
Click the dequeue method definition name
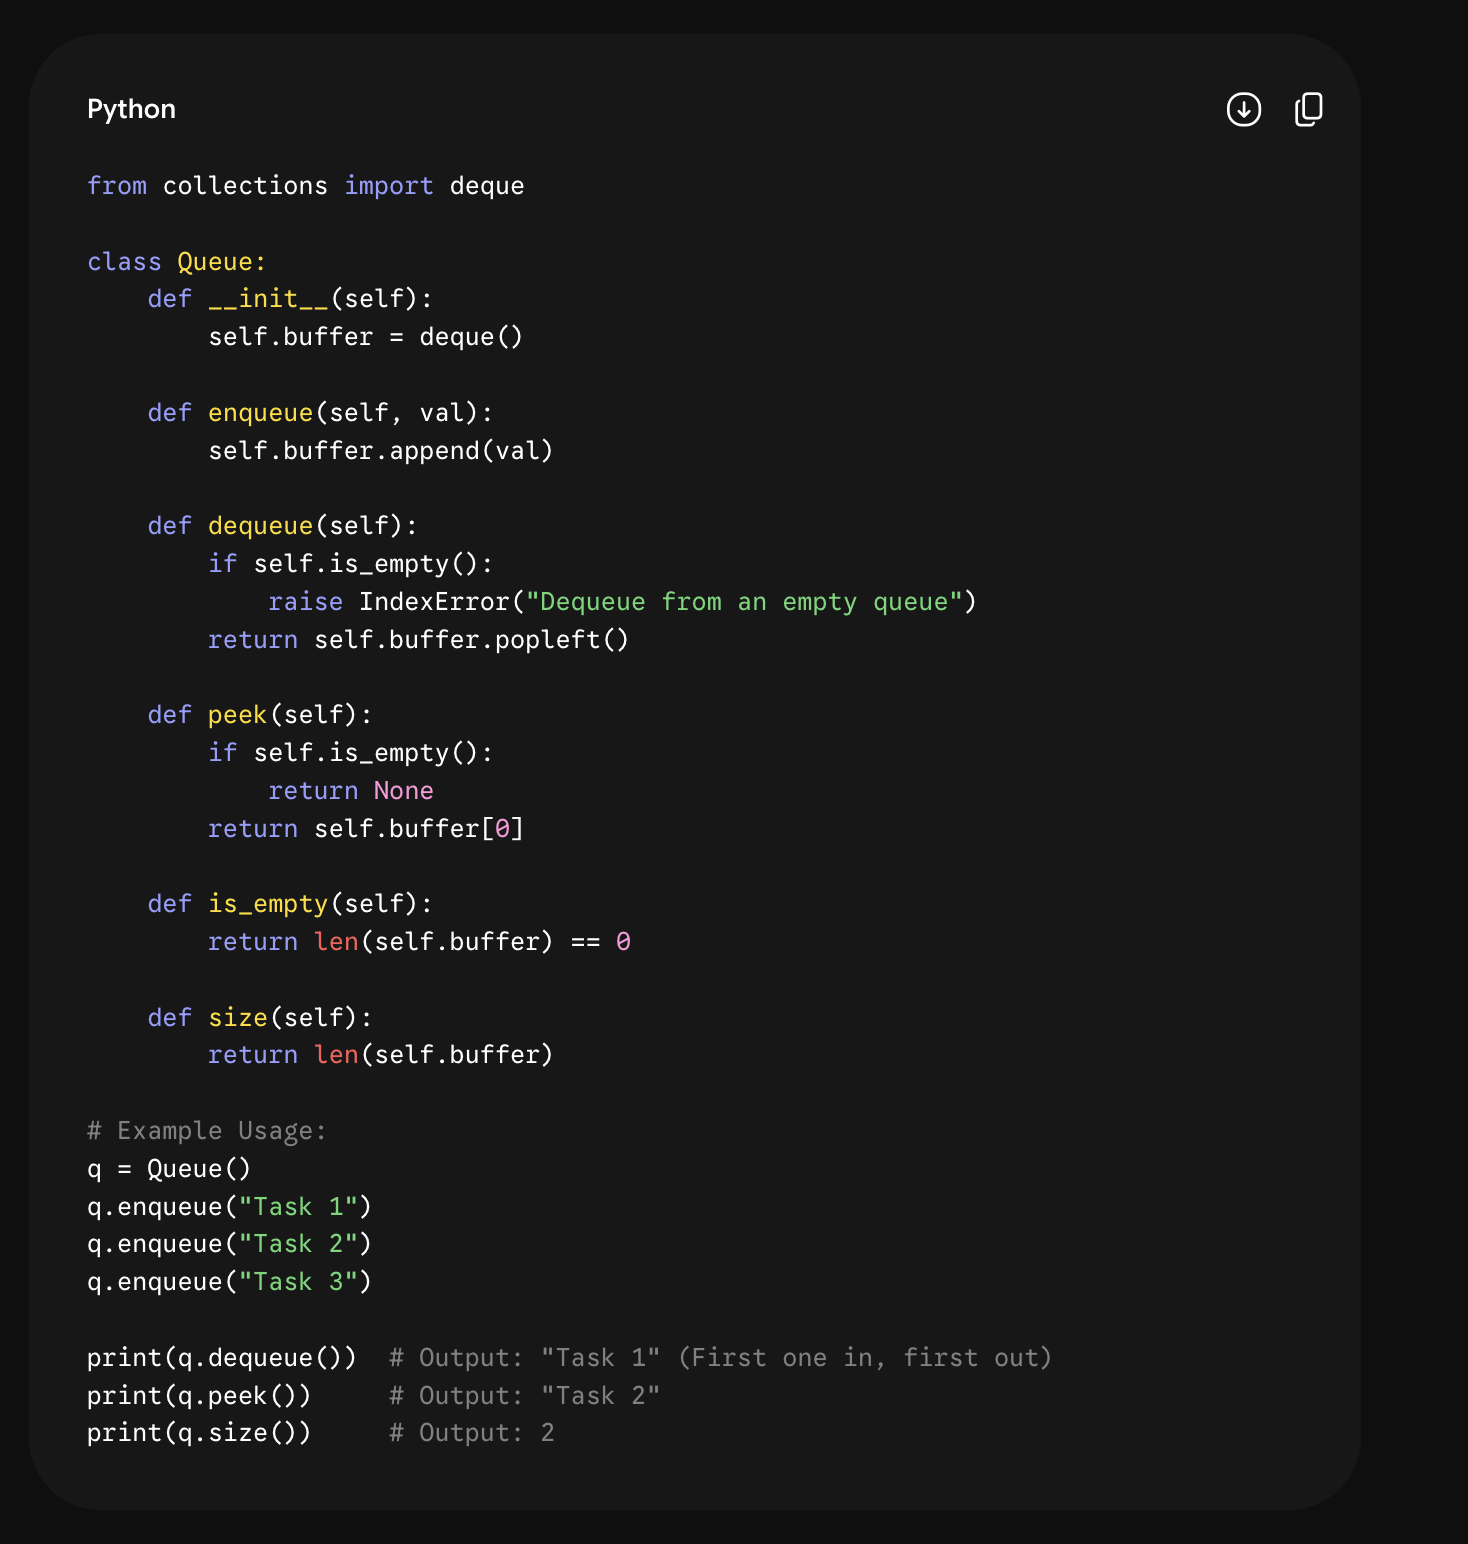261,526
